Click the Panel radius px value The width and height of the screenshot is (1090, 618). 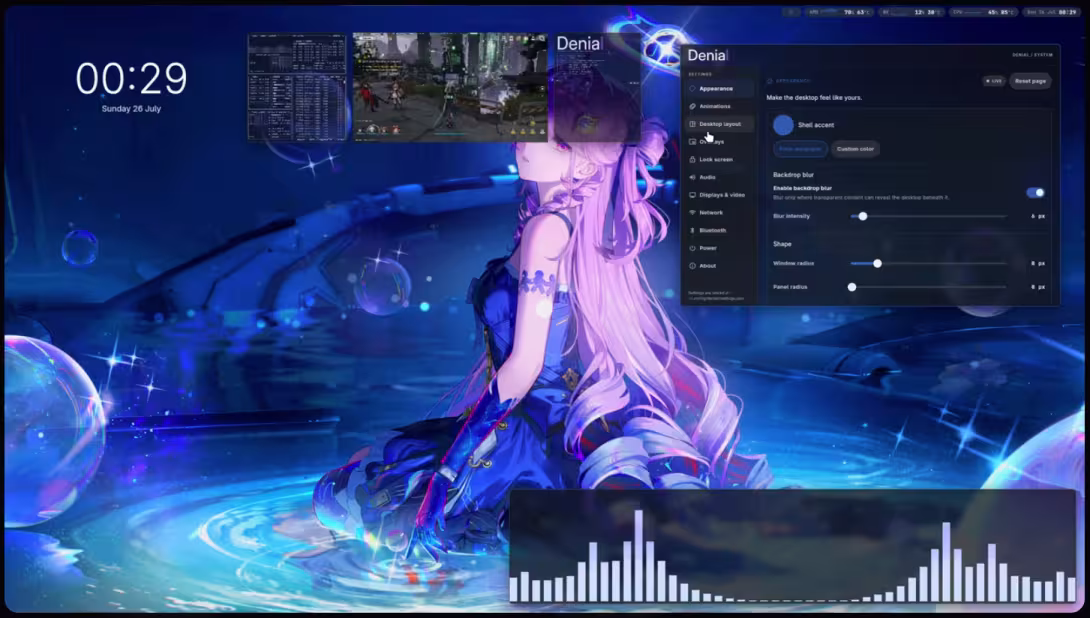coord(1038,286)
